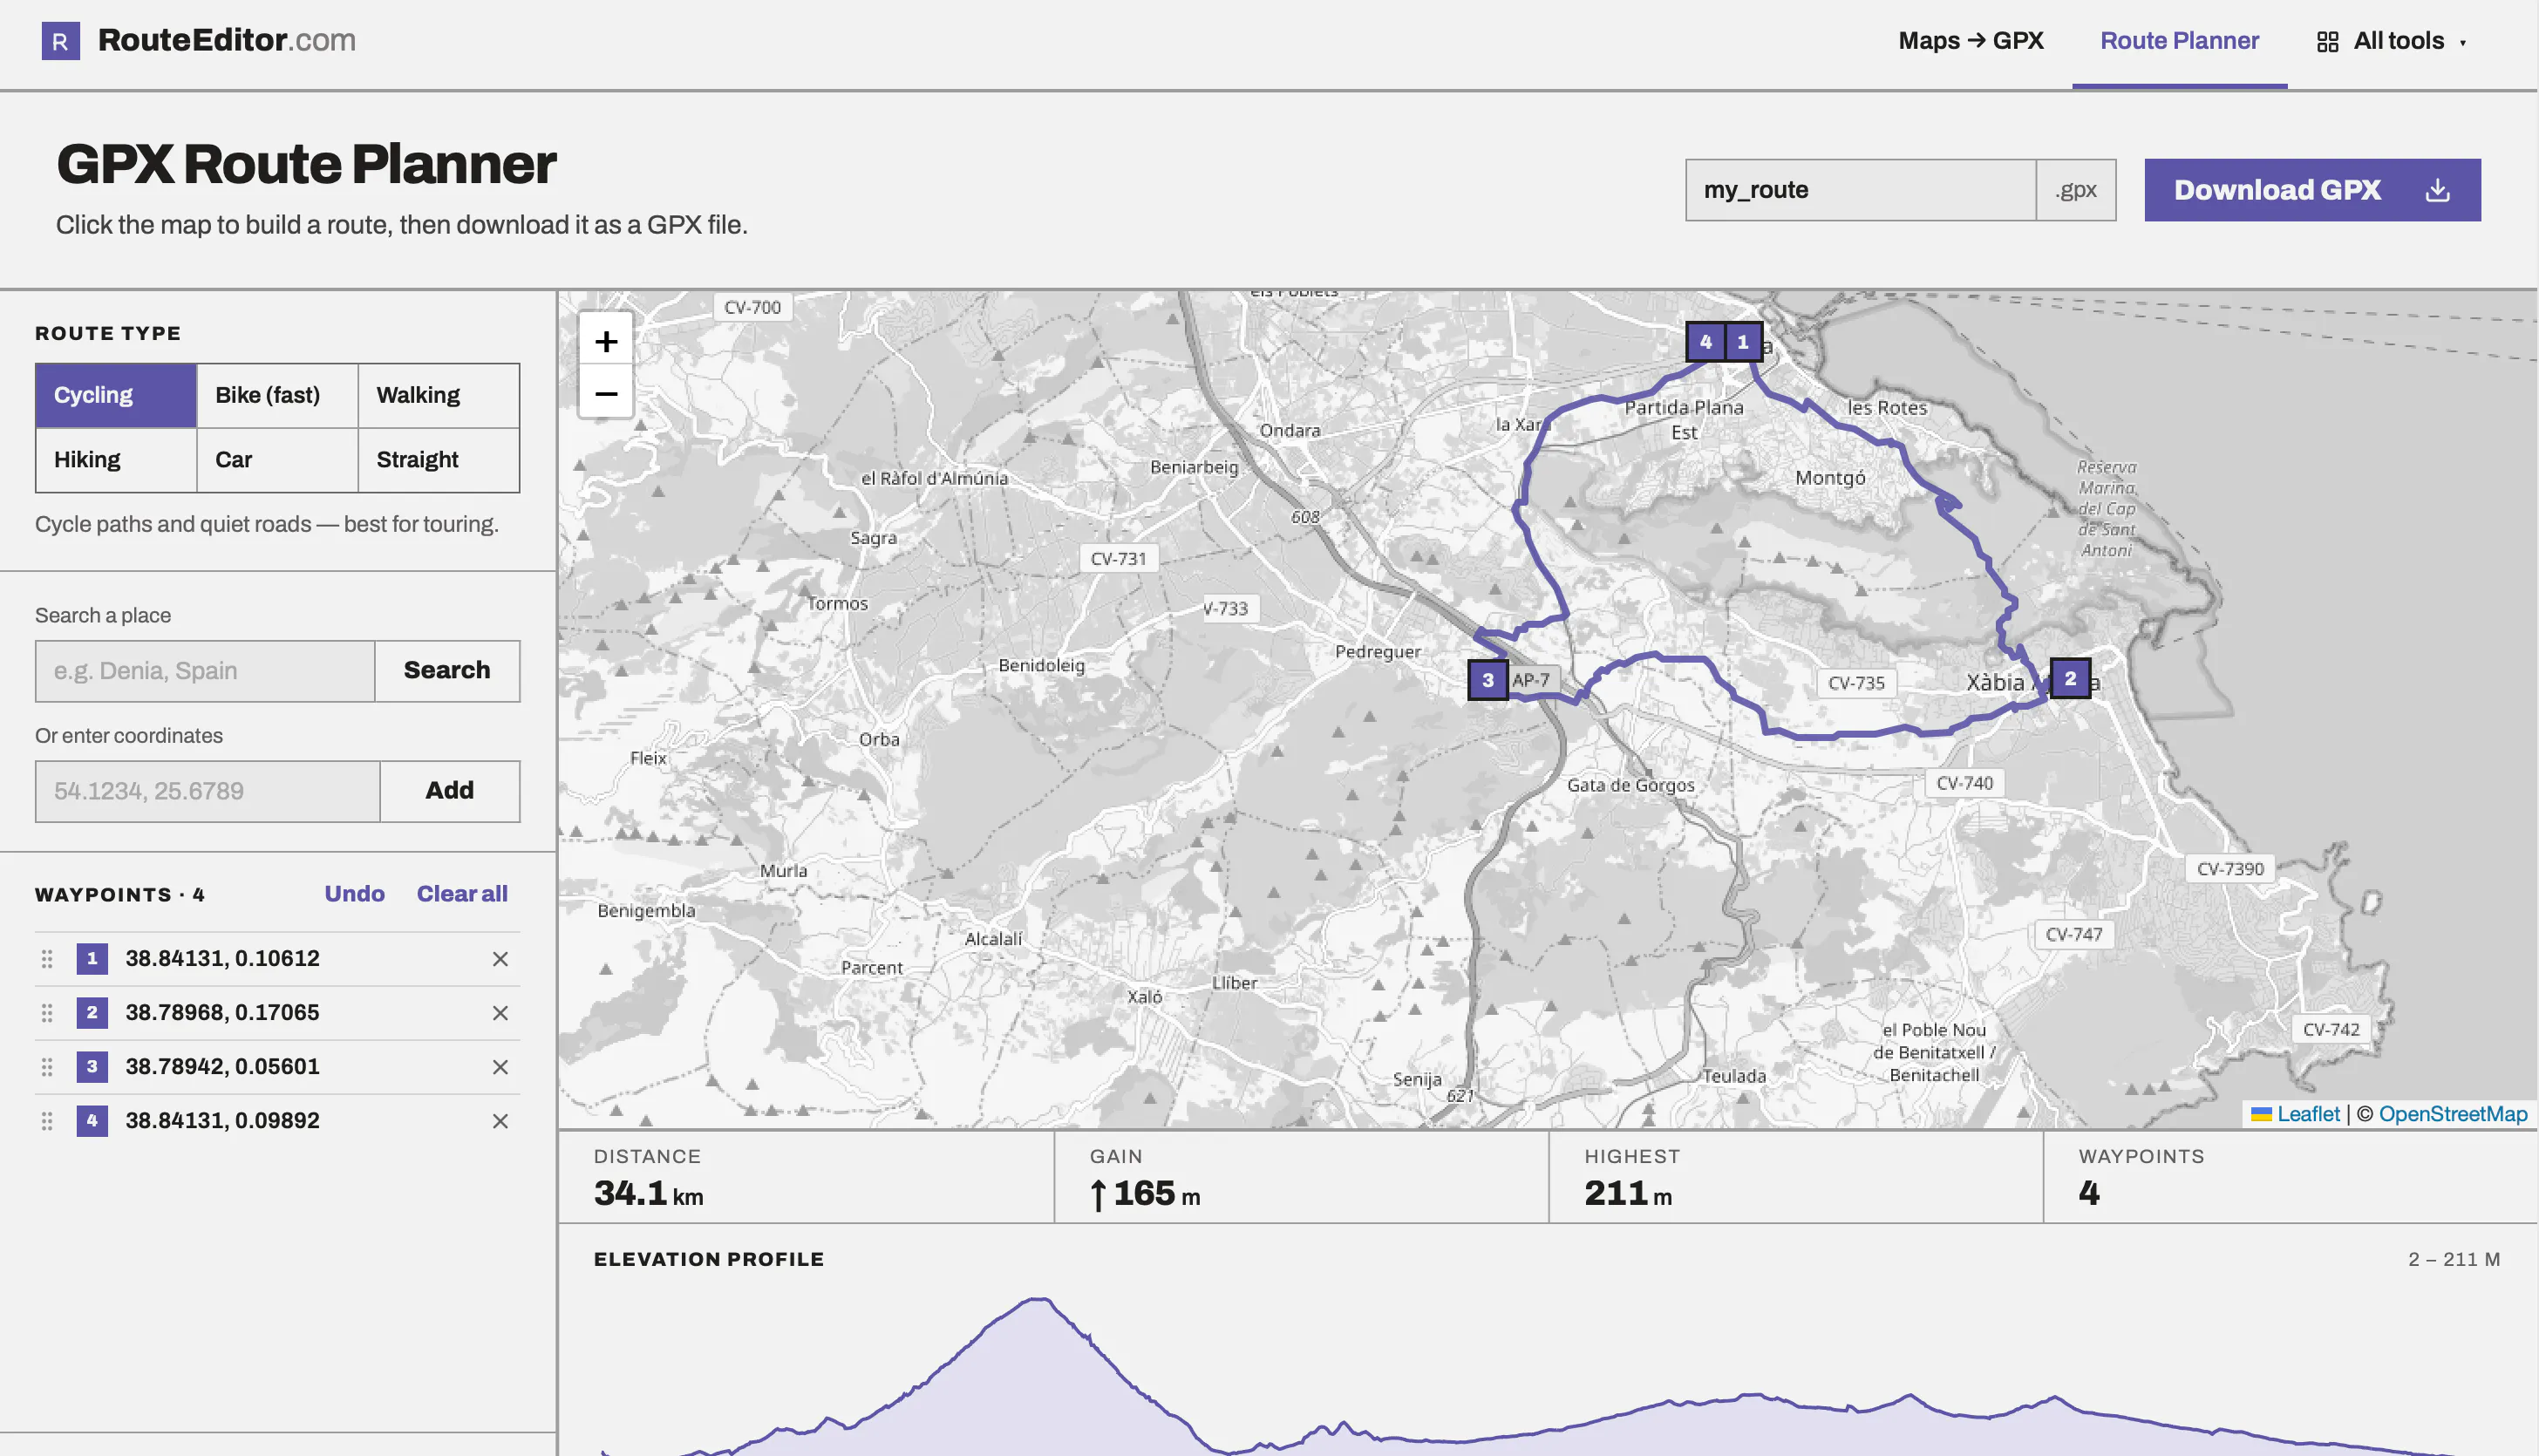Click Pedreguer label on map
This screenshot has height=1456, width=2539.
coord(1377,652)
